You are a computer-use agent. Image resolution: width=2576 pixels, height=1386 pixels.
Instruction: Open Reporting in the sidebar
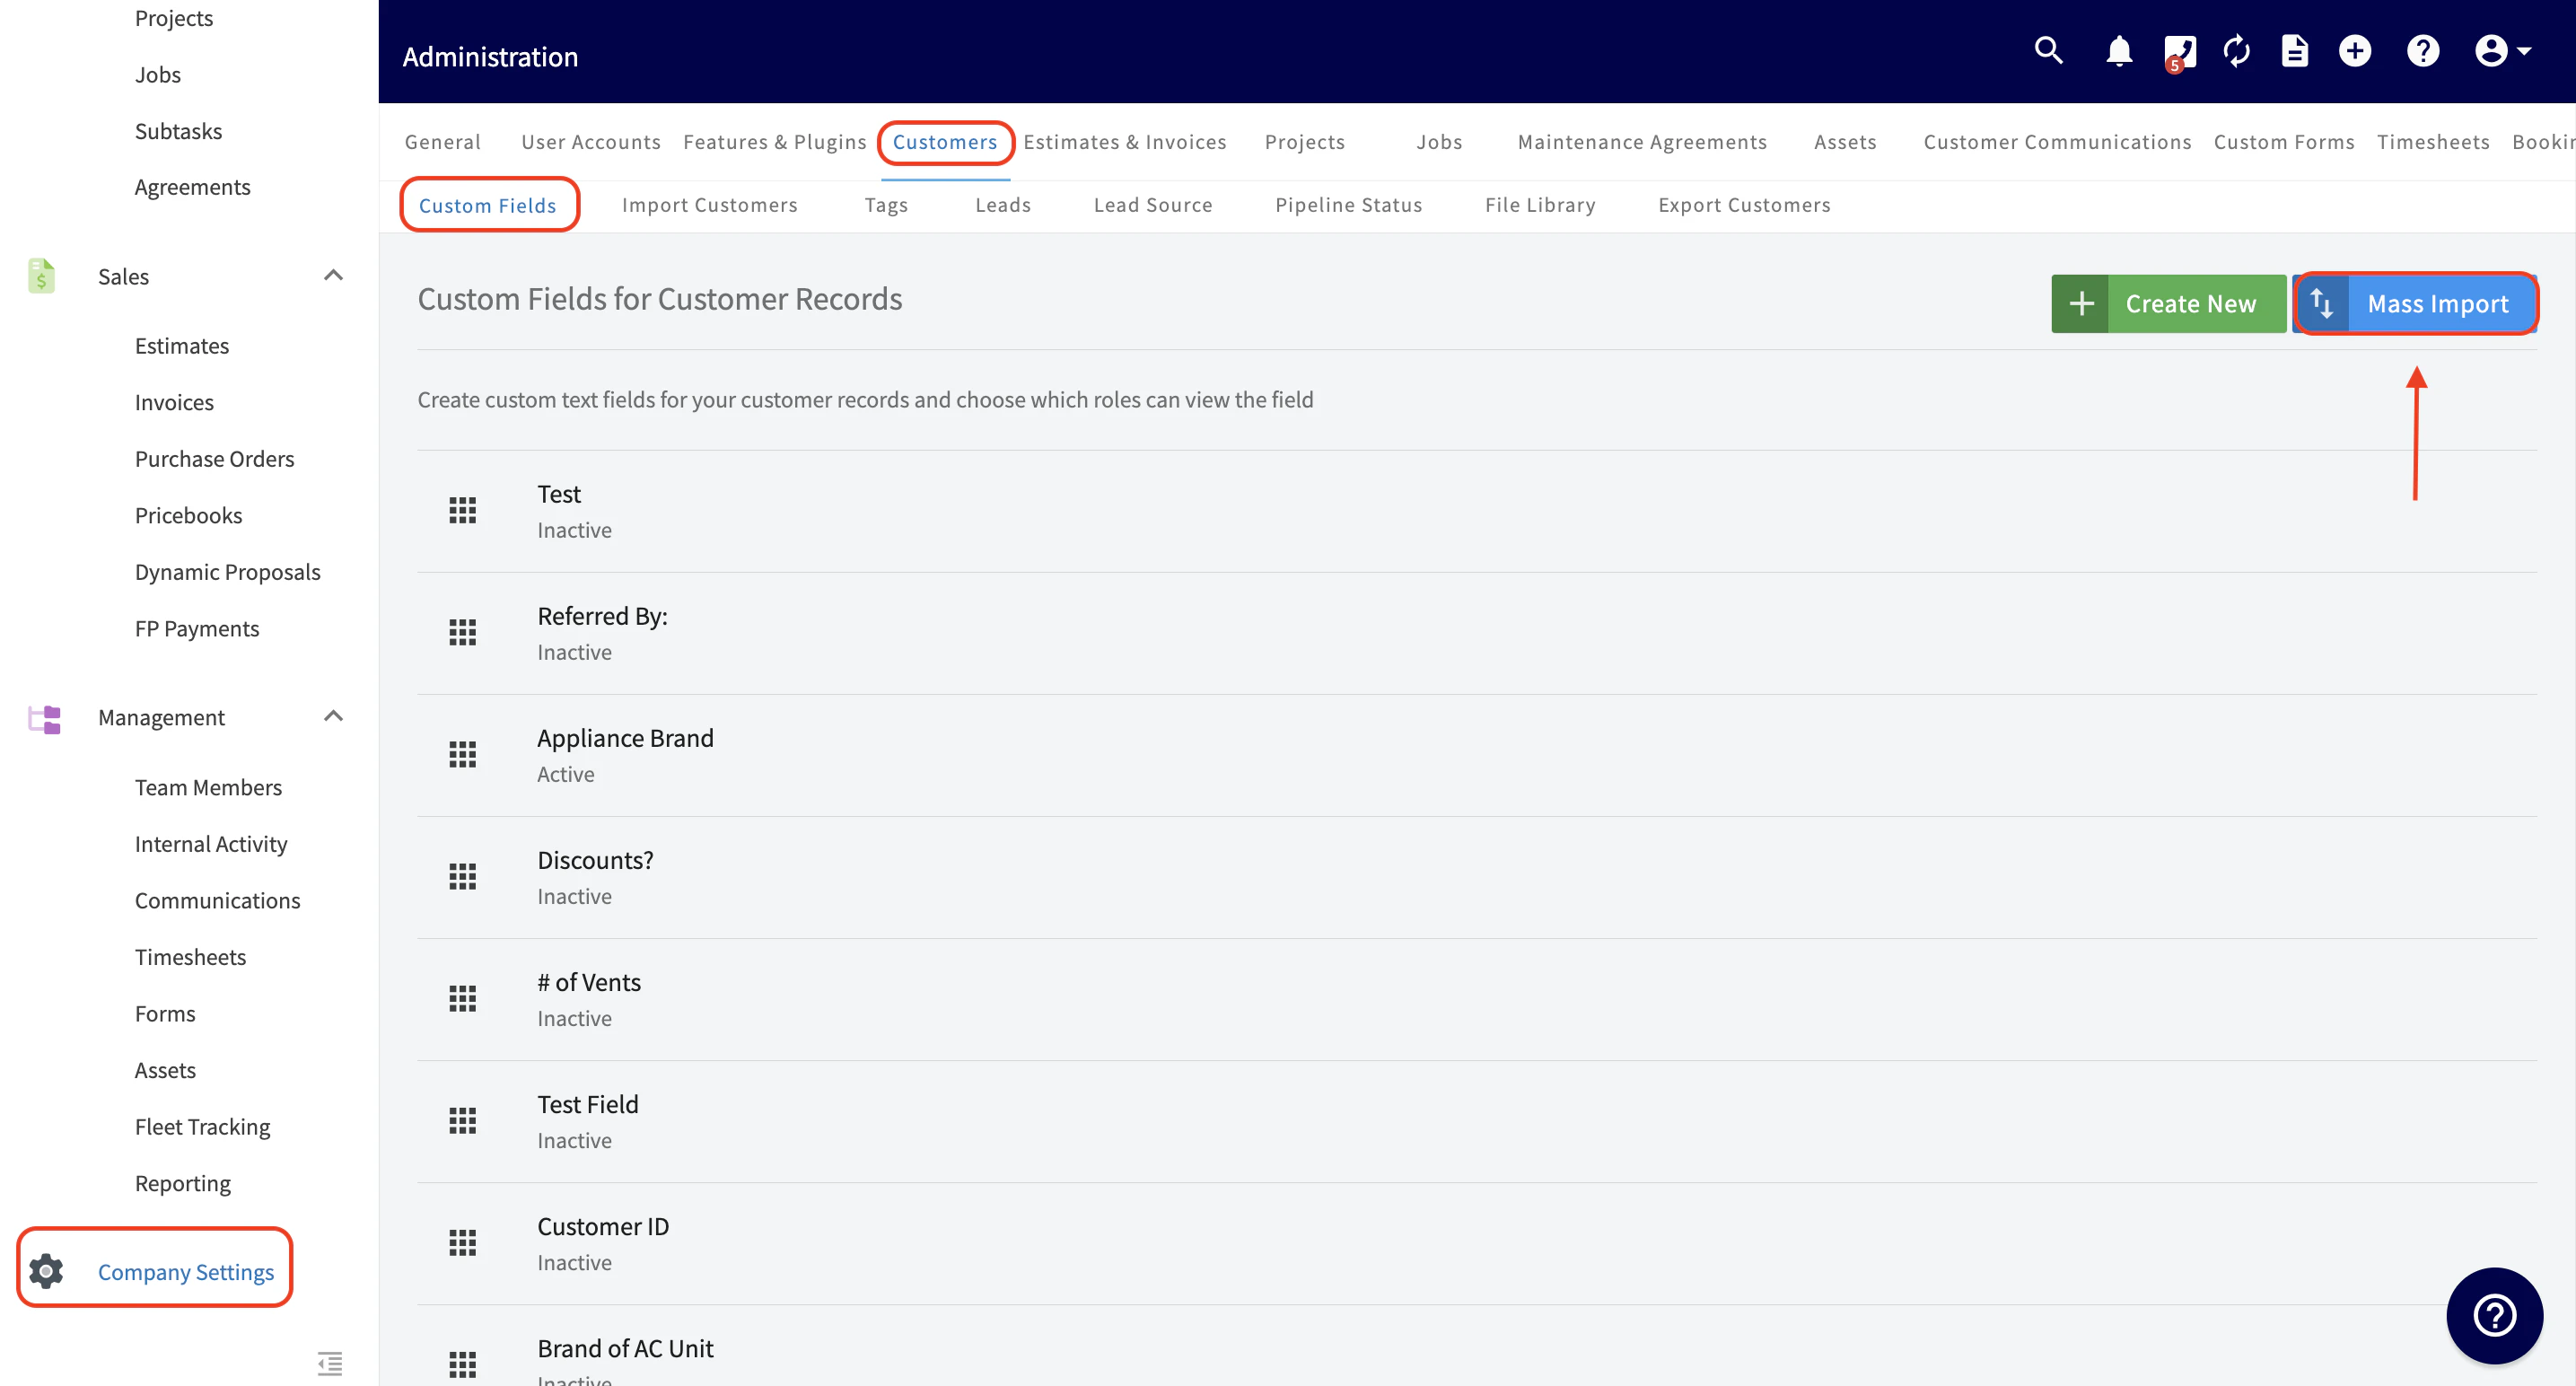pyautogui.click(x=183, y=1183)
